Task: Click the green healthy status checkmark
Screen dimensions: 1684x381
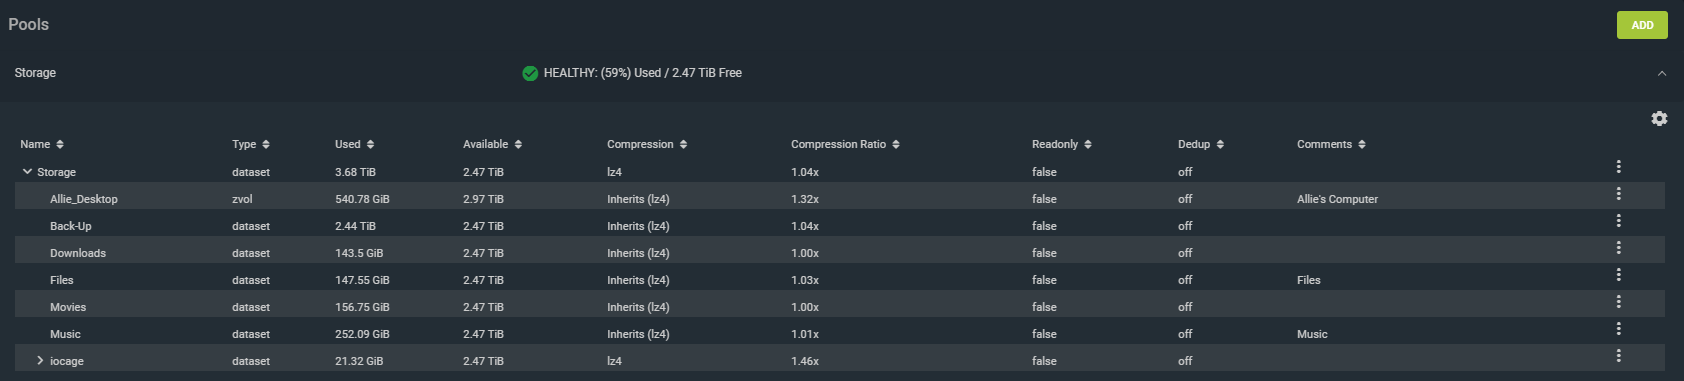Action: click(530, 73)
